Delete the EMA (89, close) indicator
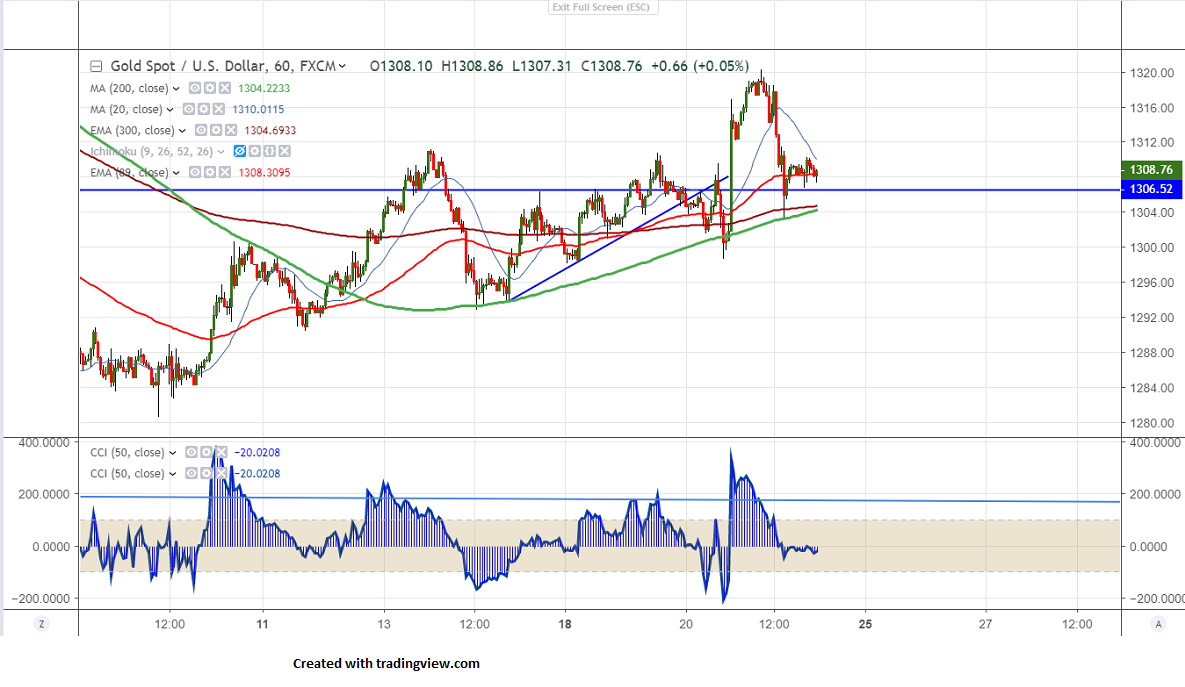This screenshot has width=1185, height=687. 224,172
